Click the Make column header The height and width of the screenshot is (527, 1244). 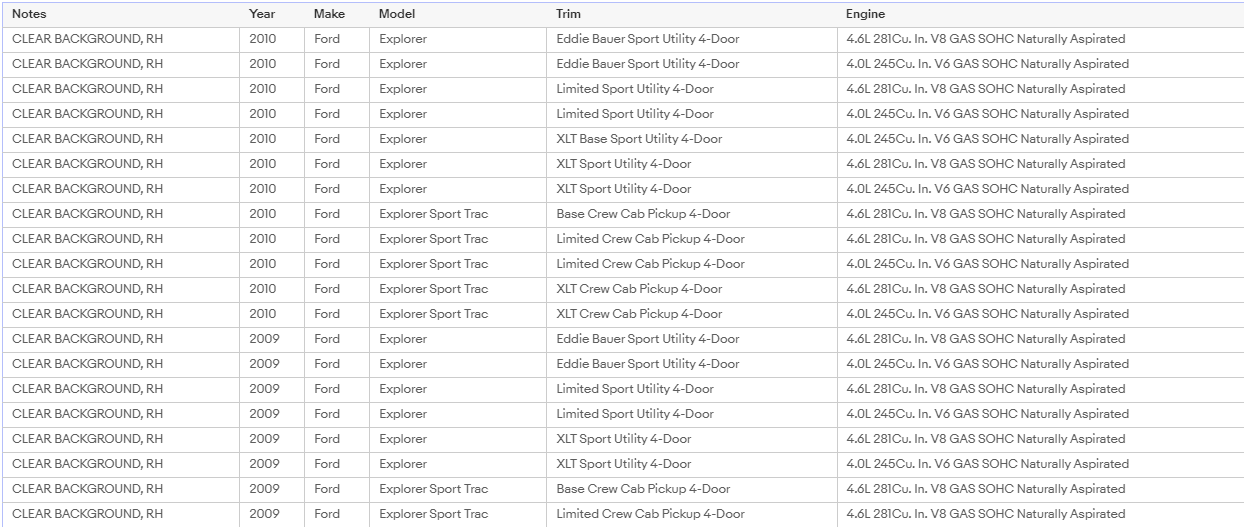point(329,14)
